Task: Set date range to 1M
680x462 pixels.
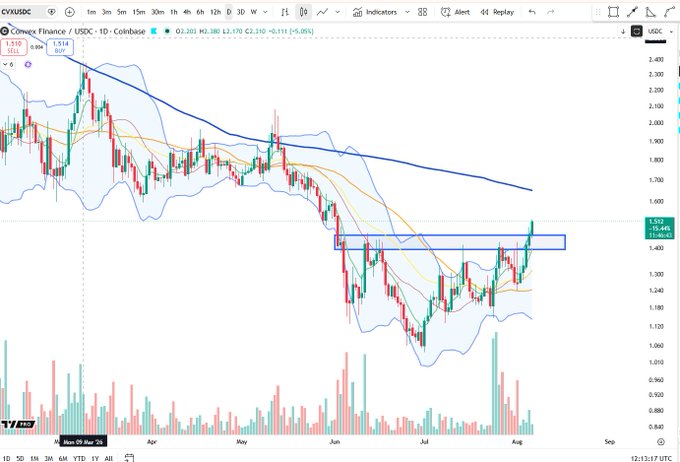Action: [x=35, y=458]
